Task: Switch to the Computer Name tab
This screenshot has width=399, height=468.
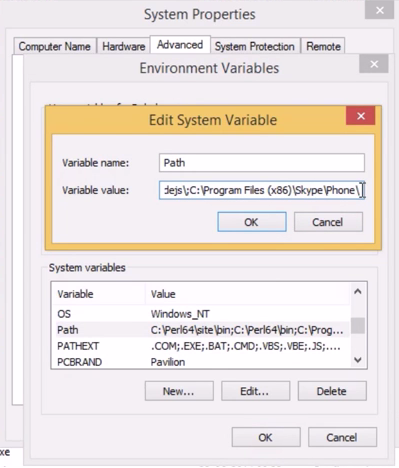Action: coord(55,46)
